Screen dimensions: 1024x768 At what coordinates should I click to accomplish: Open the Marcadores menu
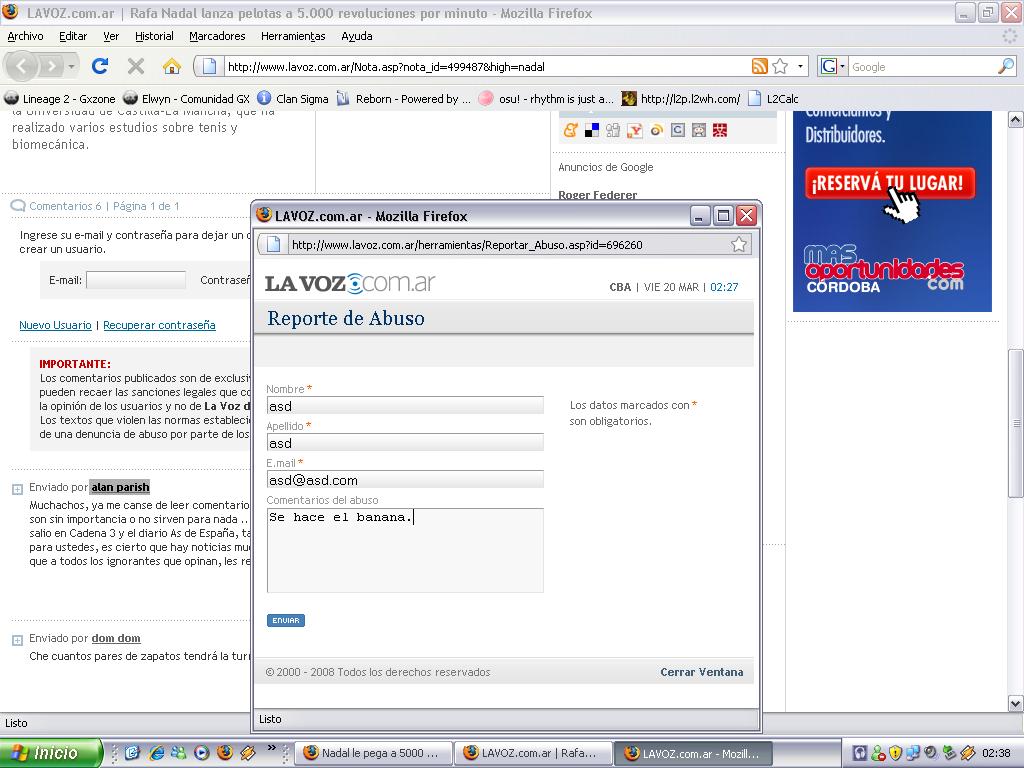[217, 36]
